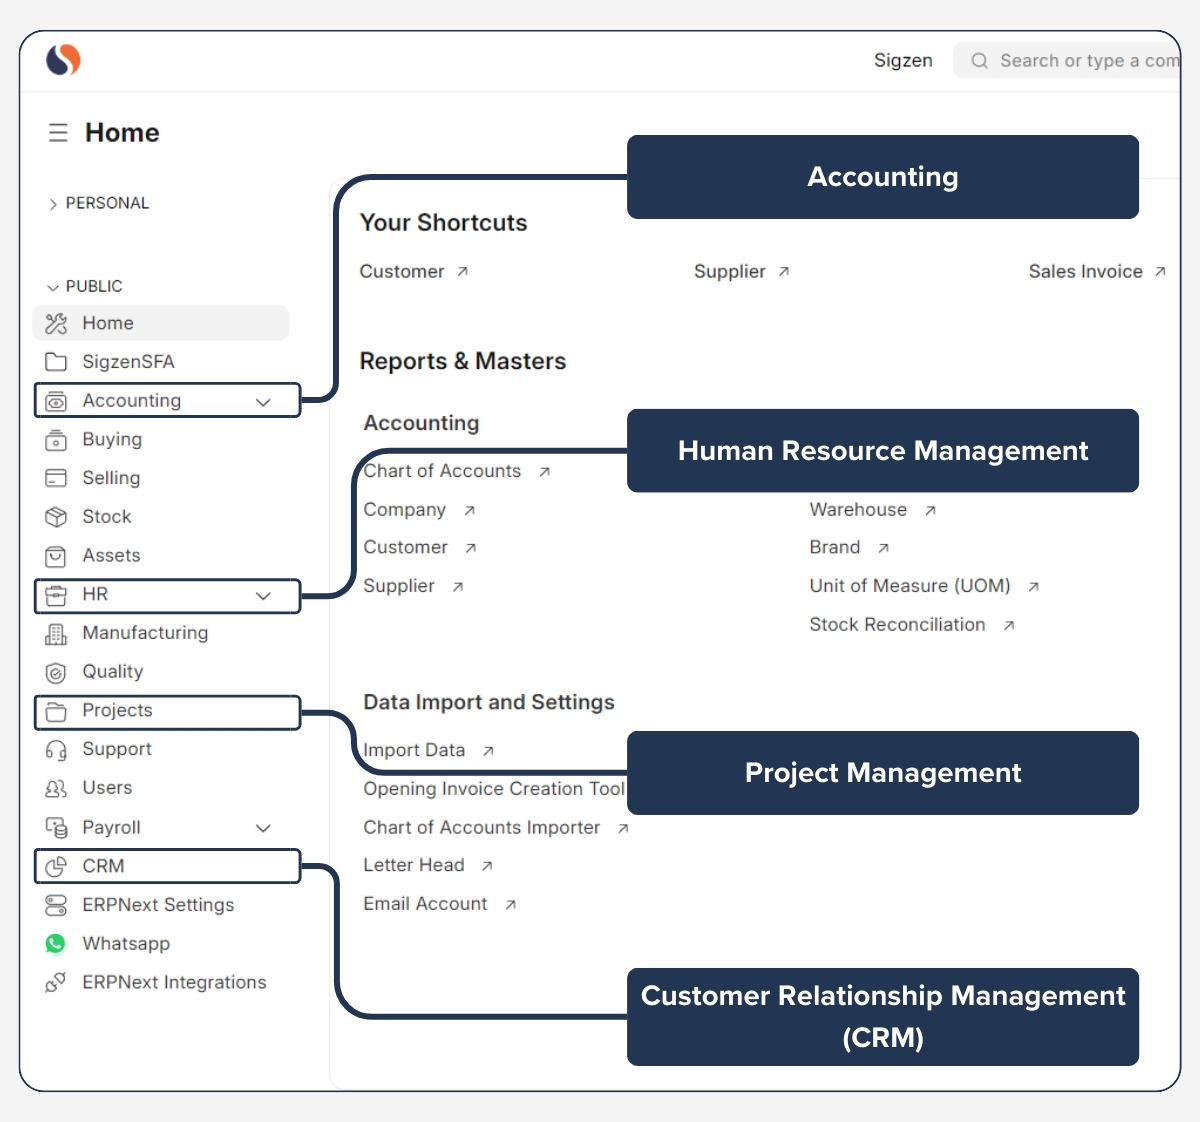Open the hamburger menu beside Home
The image size is (1200, 1122).
tap(57, 132)
